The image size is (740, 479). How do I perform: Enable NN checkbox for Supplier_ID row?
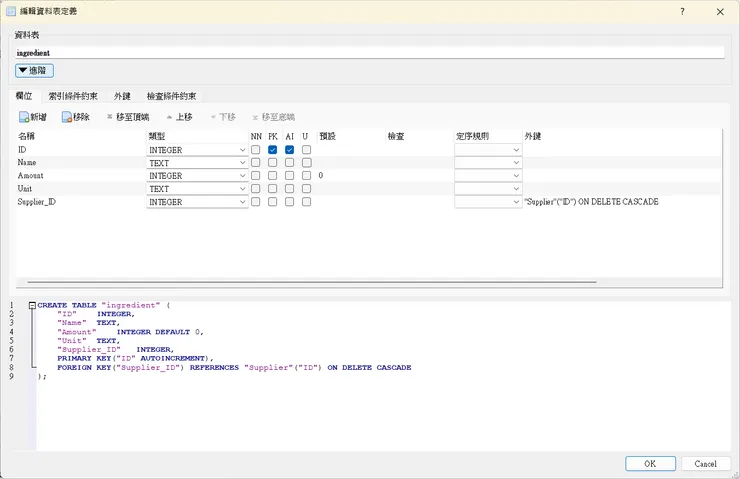tap(255, 202)
